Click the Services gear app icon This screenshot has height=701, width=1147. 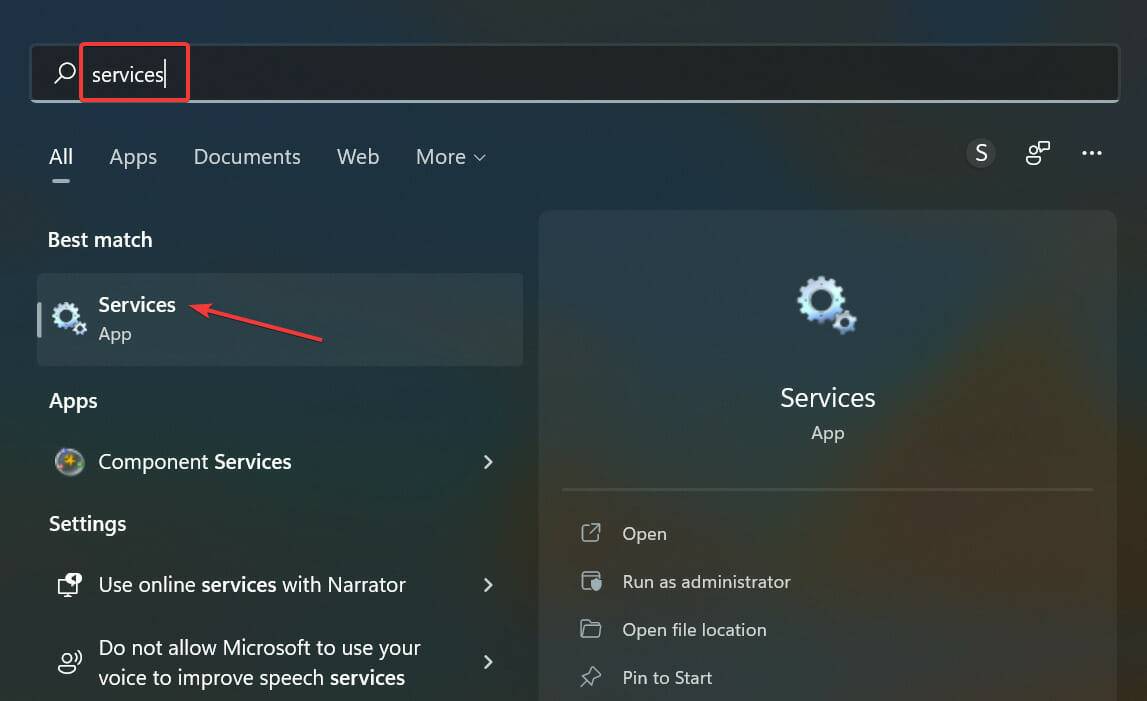pos(67,317)
